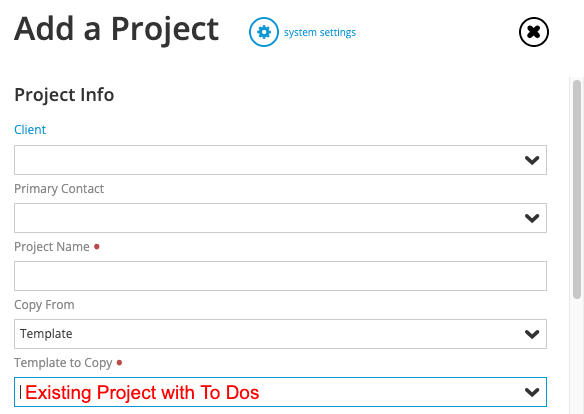
Task: Focus the Project Name text field
Action: coord(280,276)
